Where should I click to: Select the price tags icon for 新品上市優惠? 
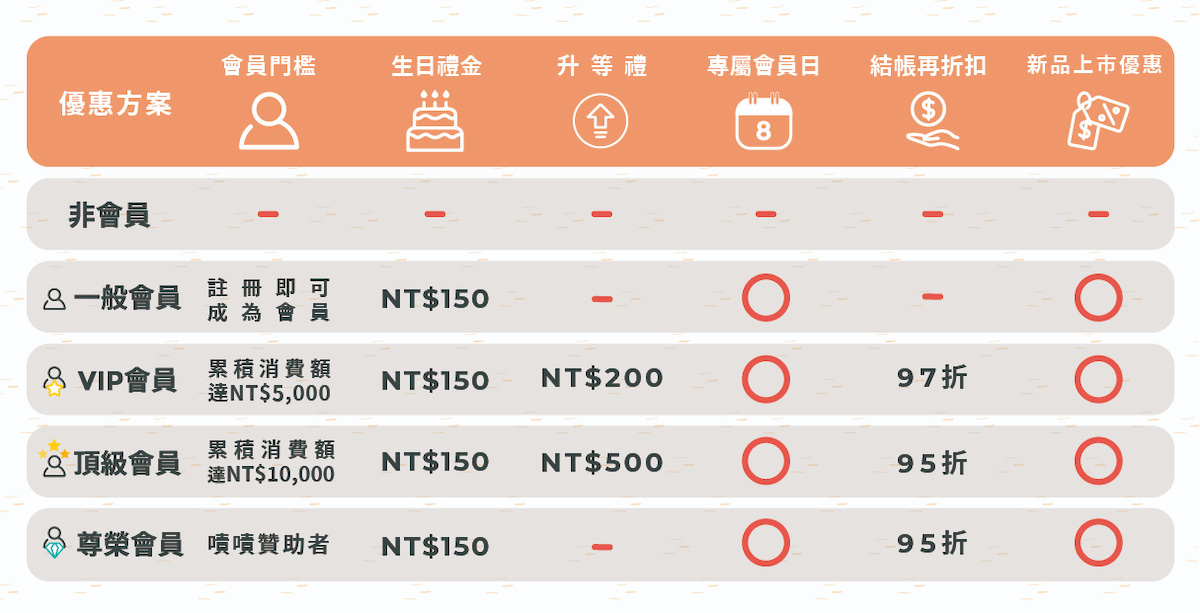coord(1097,120)
